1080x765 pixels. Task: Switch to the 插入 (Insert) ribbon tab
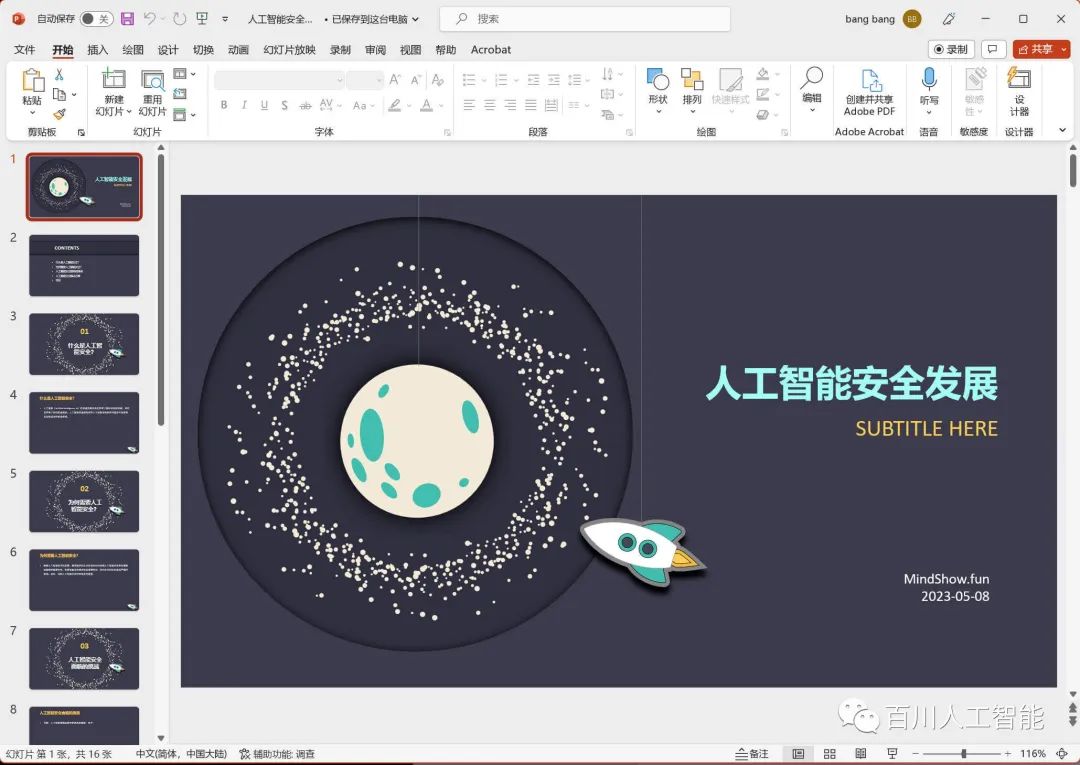[97, 49]
